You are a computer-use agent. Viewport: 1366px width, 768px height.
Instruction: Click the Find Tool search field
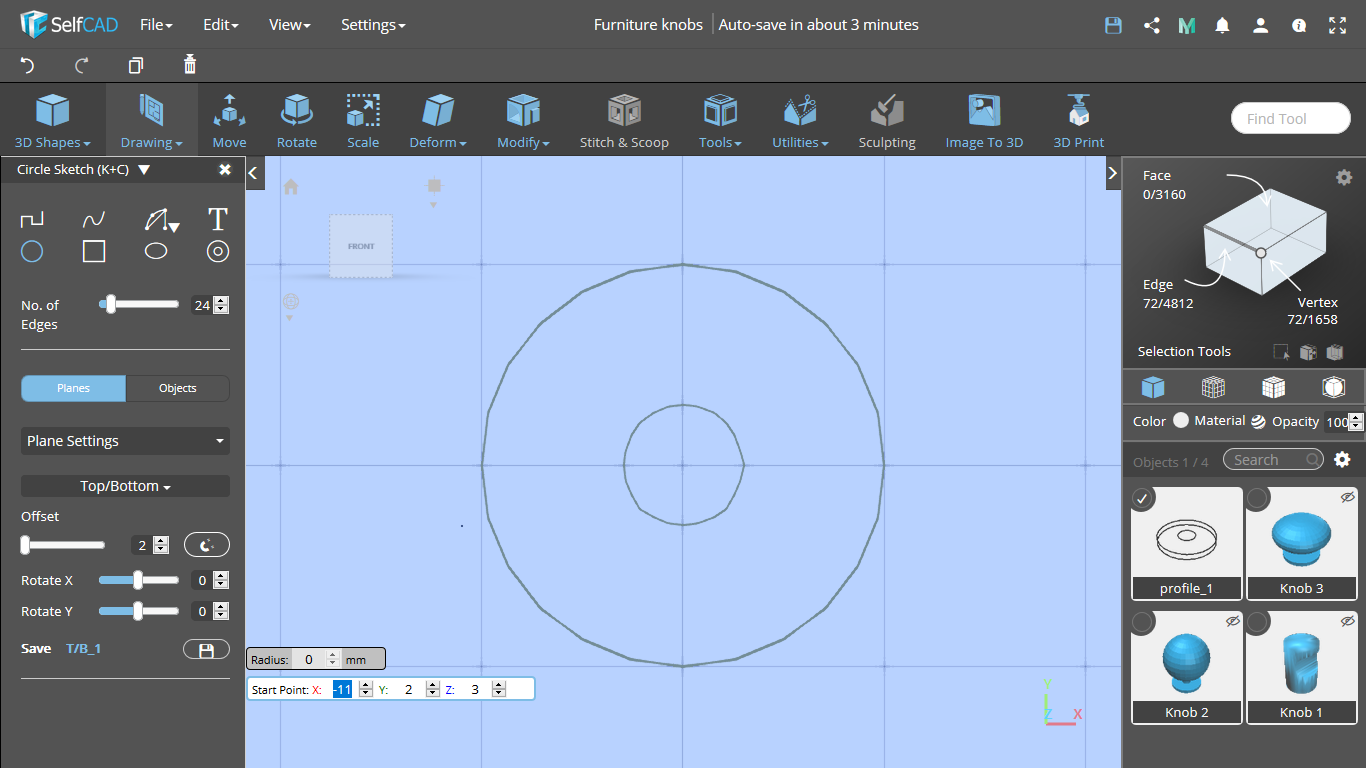pyautogui.click(x=1290, y=118)
